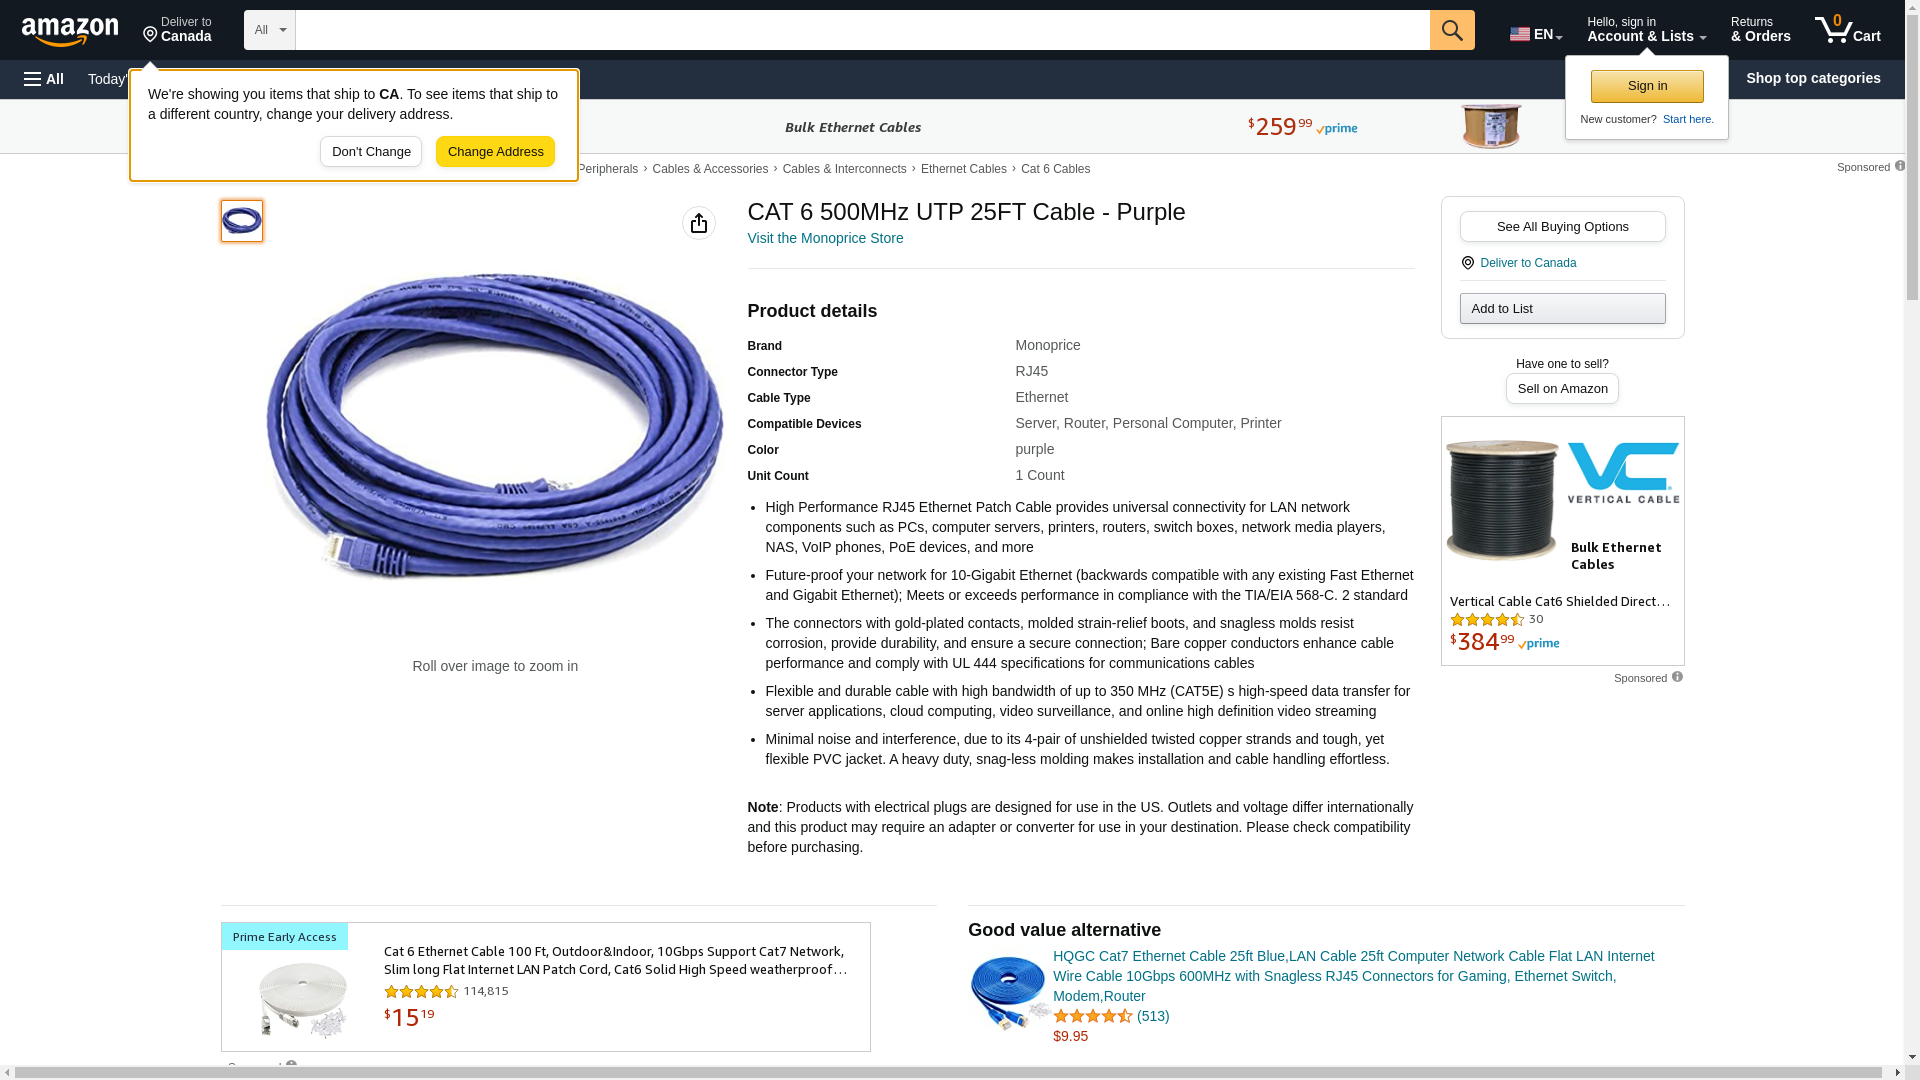
Task: Open Returns & Orders
Action: (x=1760, y=30)
